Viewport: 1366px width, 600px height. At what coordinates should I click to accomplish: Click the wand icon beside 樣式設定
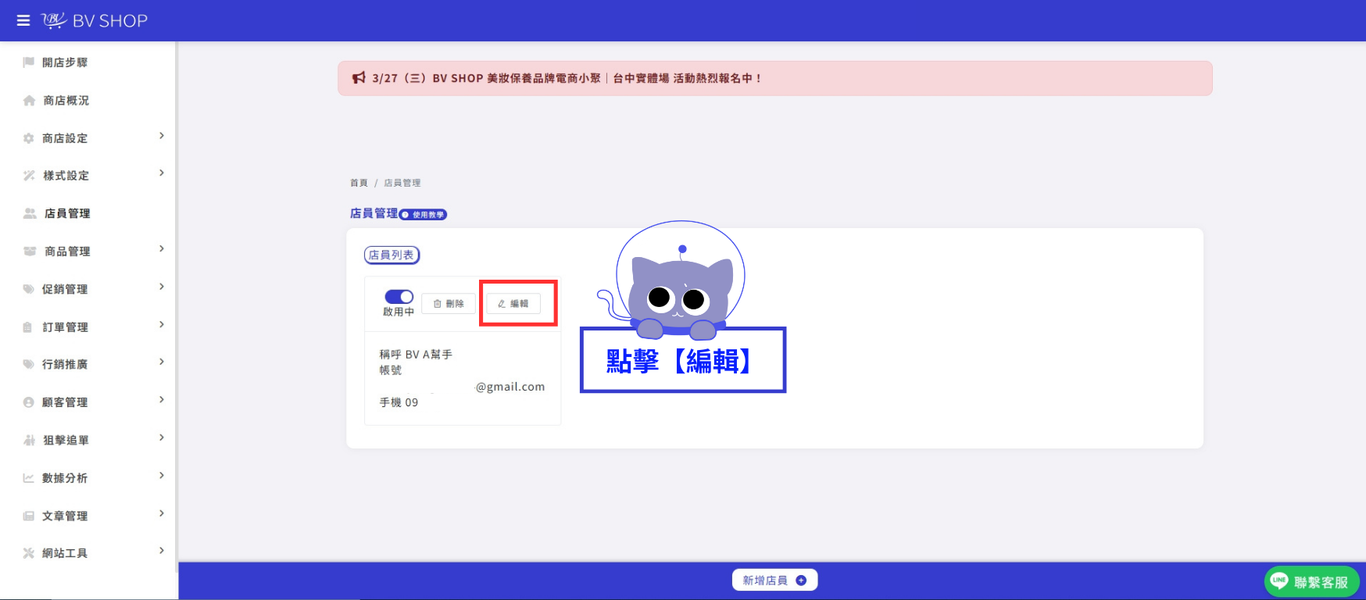29,176
